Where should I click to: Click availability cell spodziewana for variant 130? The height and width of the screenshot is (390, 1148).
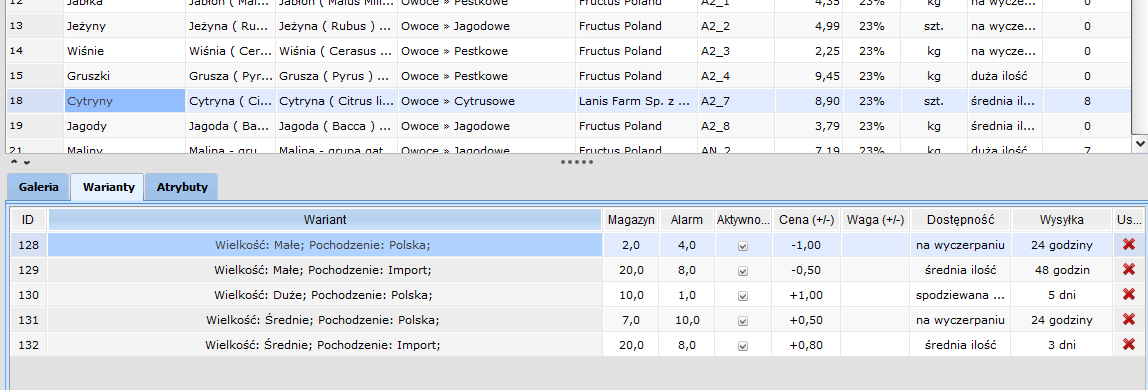(960, 296)
